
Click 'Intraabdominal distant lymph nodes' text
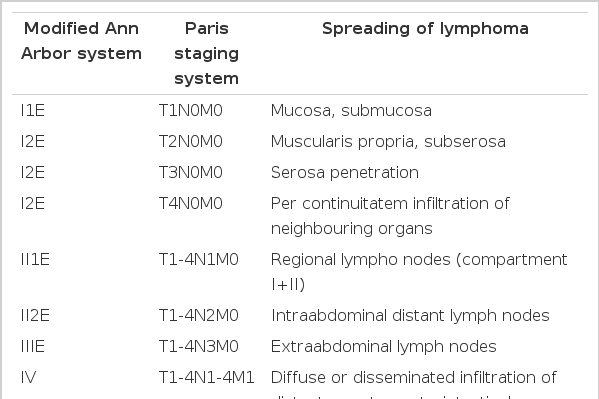410,316
